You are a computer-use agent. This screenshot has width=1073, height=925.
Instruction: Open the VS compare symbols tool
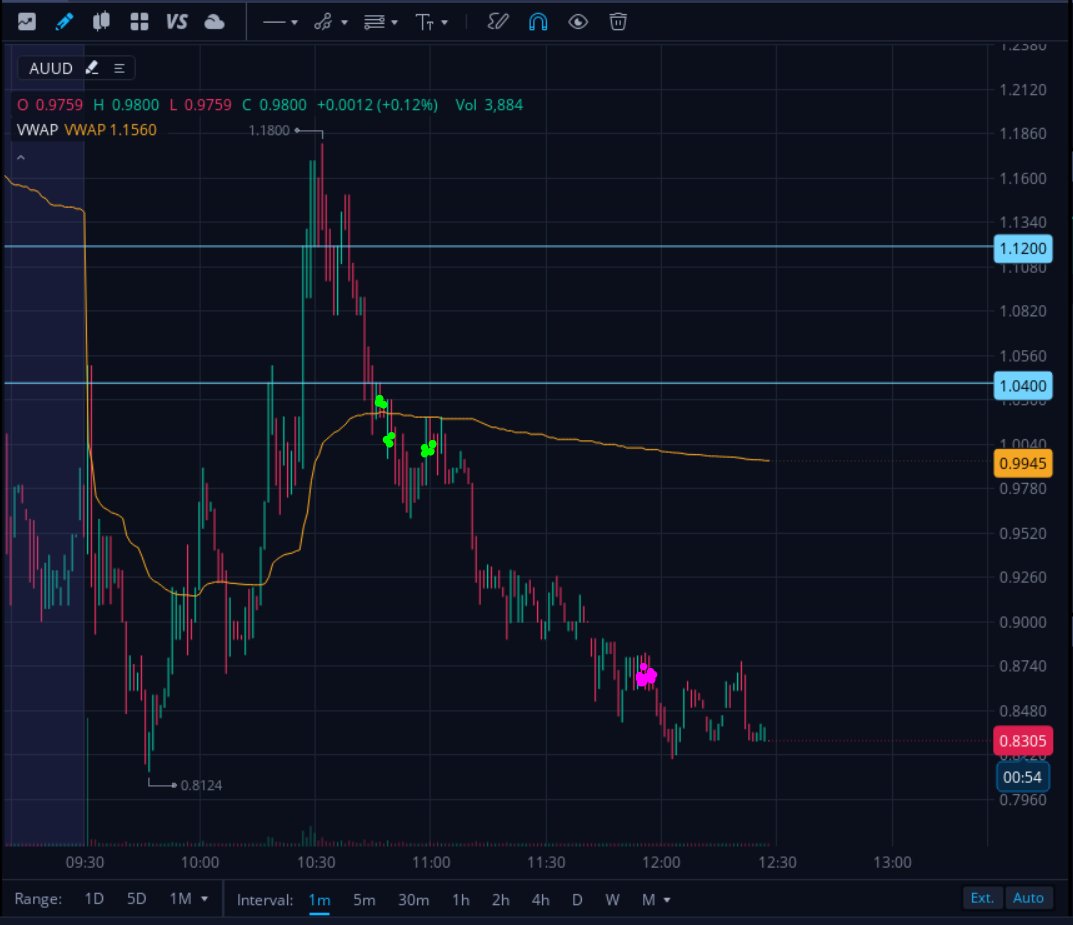coord(177,22)
